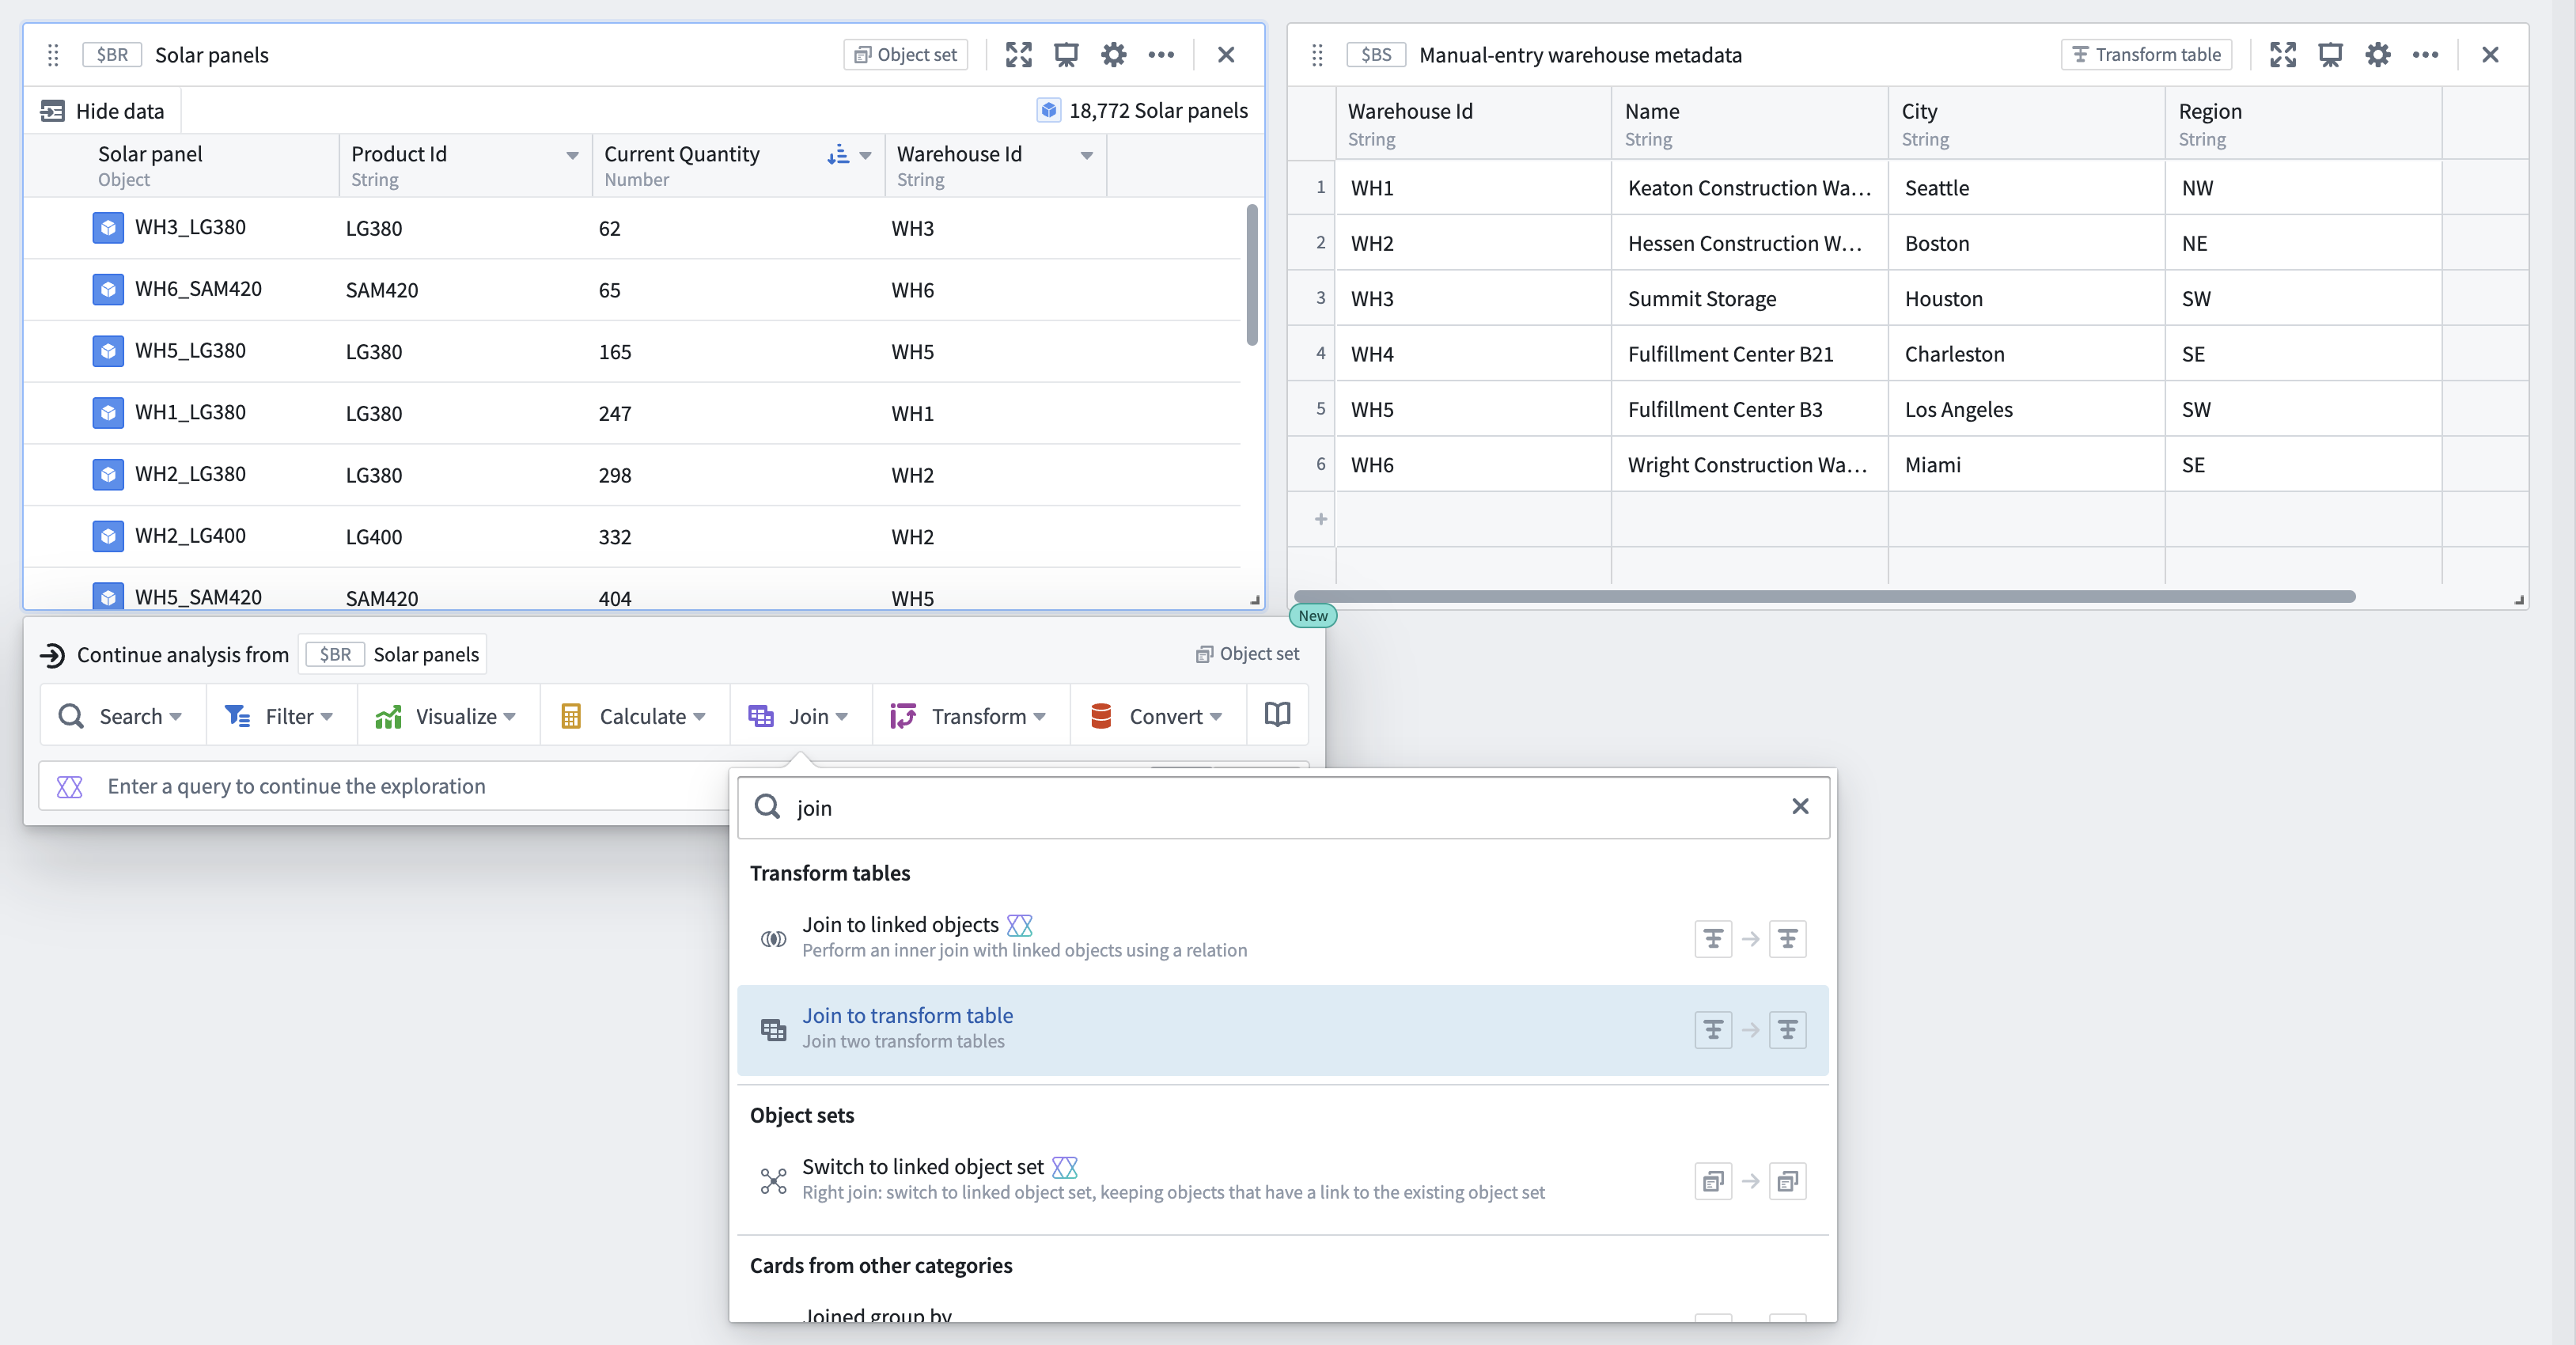Open the Search dropdown
The image size is (2576, 1345).
(122, 716)
